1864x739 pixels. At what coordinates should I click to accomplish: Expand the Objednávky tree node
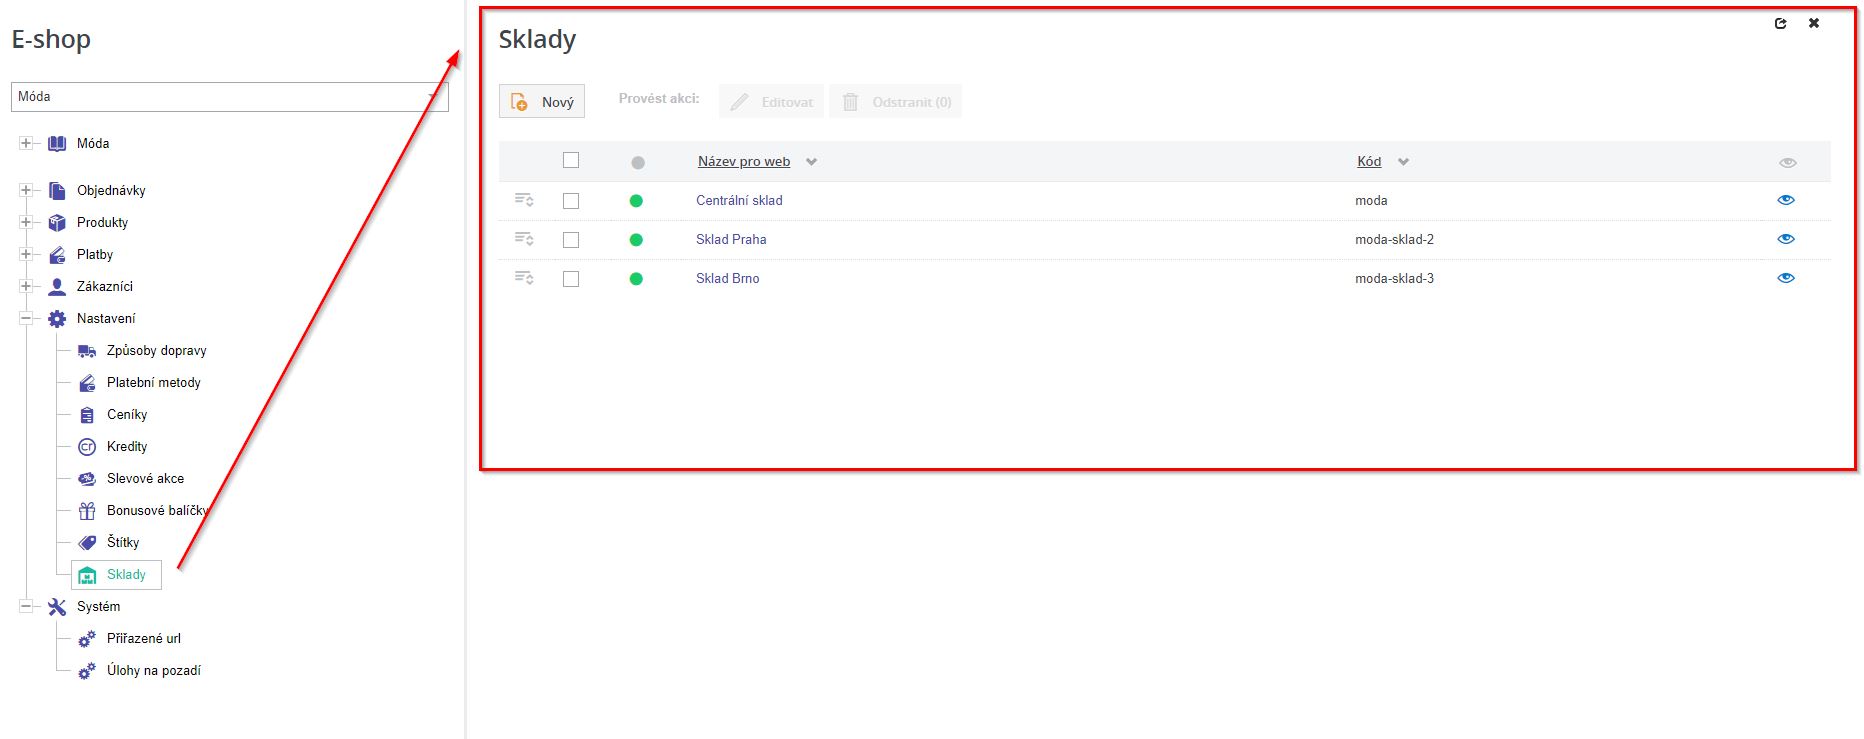coord(26,190)
